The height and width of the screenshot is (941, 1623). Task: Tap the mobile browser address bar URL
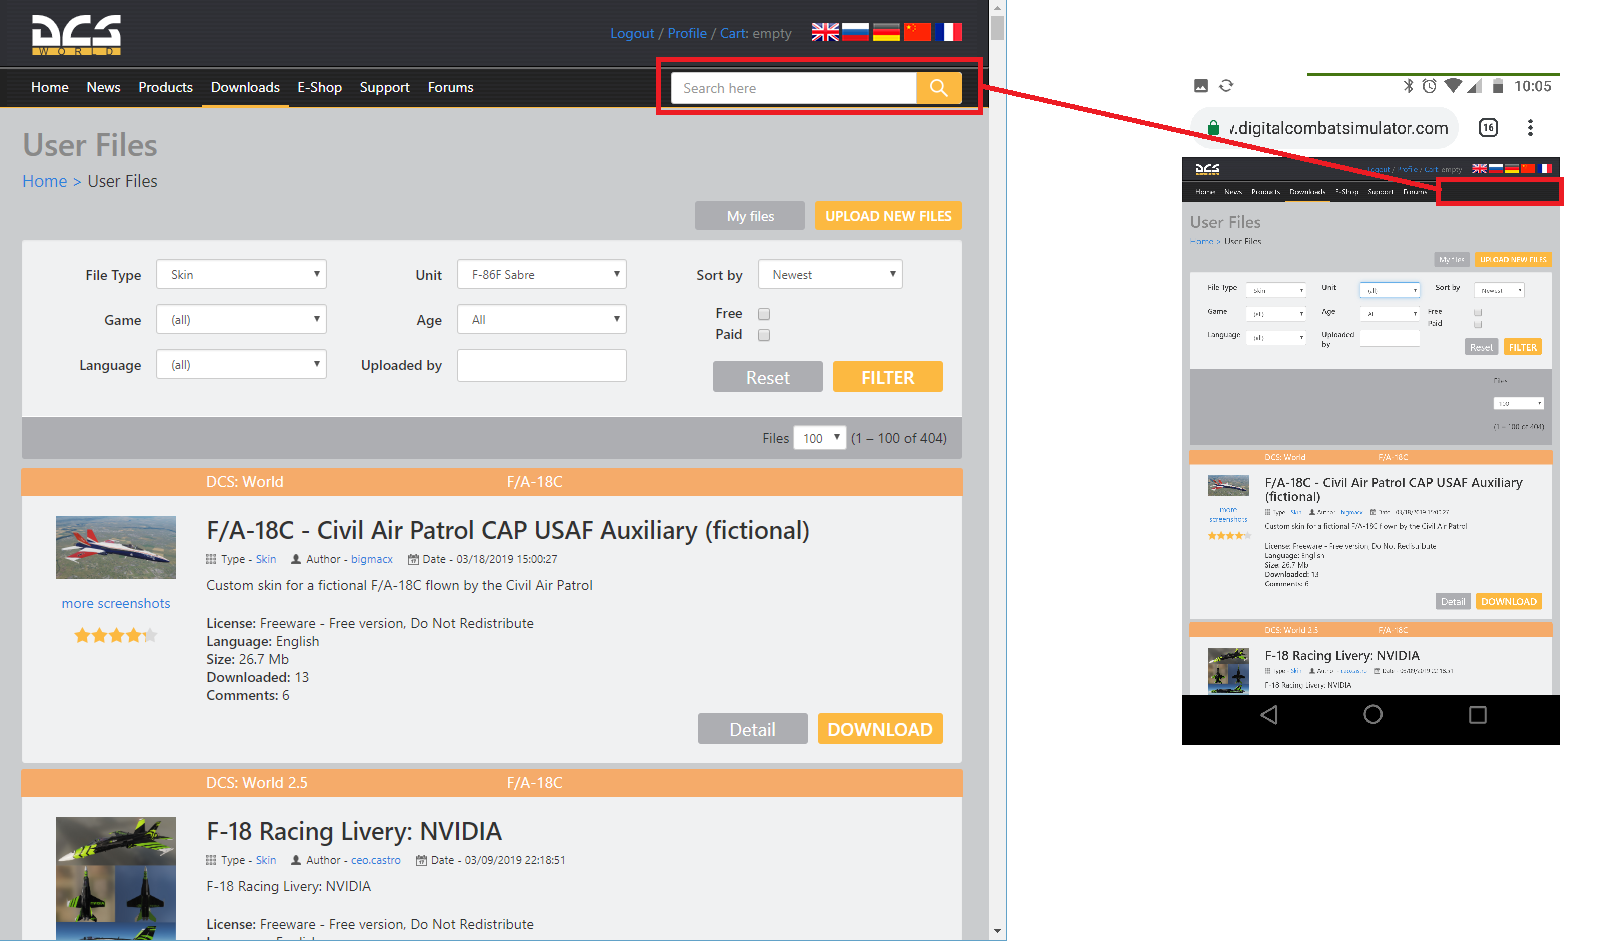click(1339, 128)
